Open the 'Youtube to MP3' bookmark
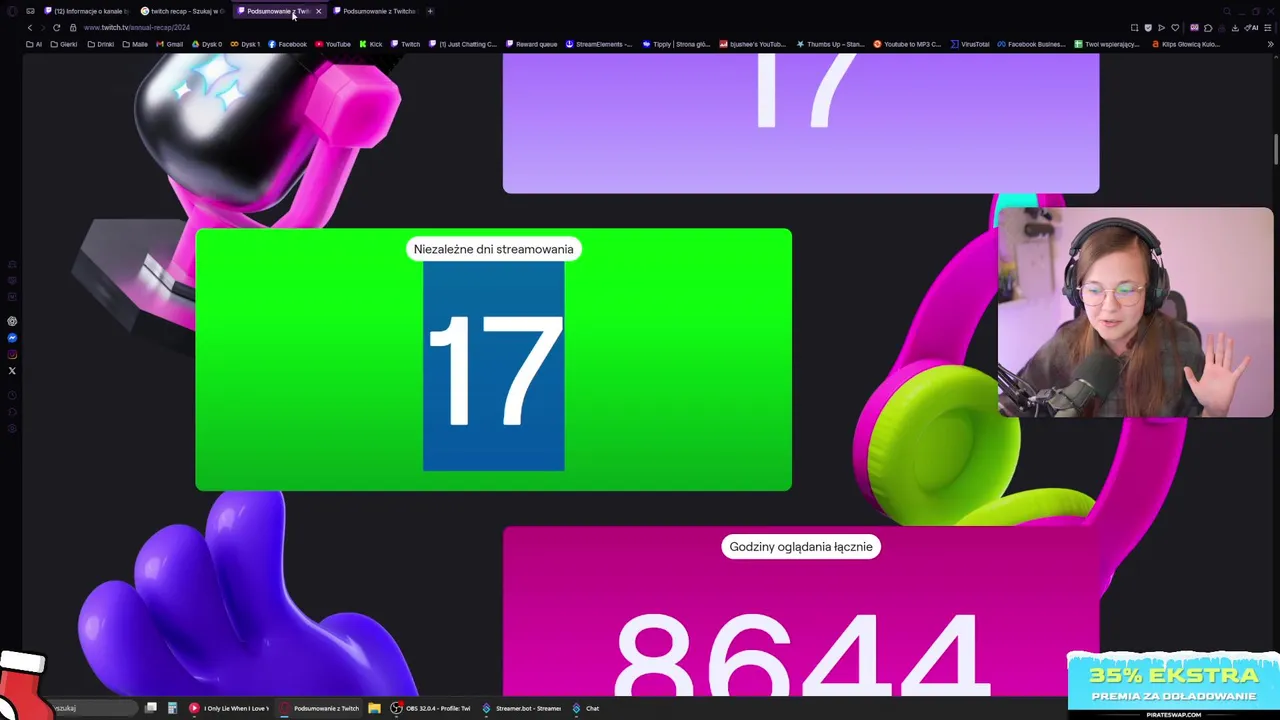Image resolution: width=1280 pixels, height=720 pixels. click(x=907, y=44)
